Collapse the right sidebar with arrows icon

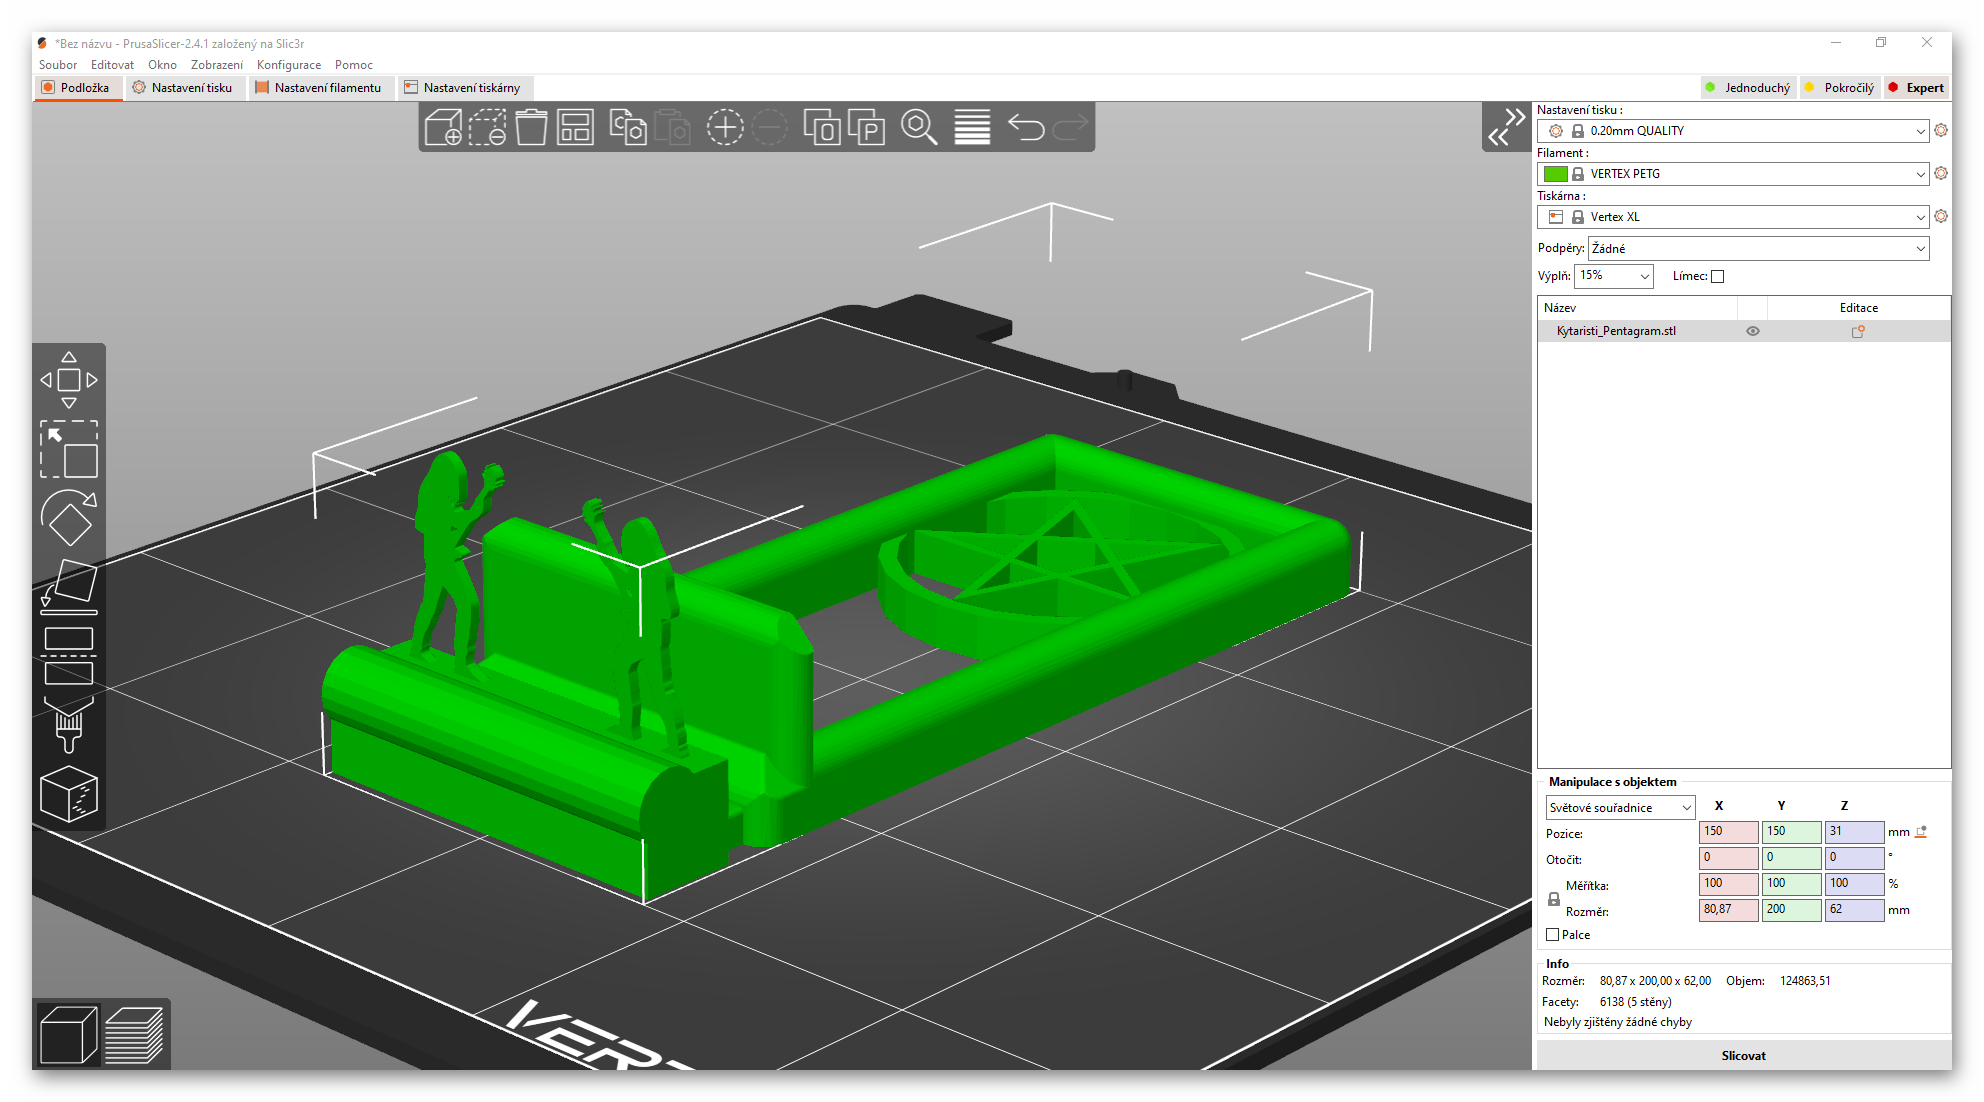coord(1506,127)
